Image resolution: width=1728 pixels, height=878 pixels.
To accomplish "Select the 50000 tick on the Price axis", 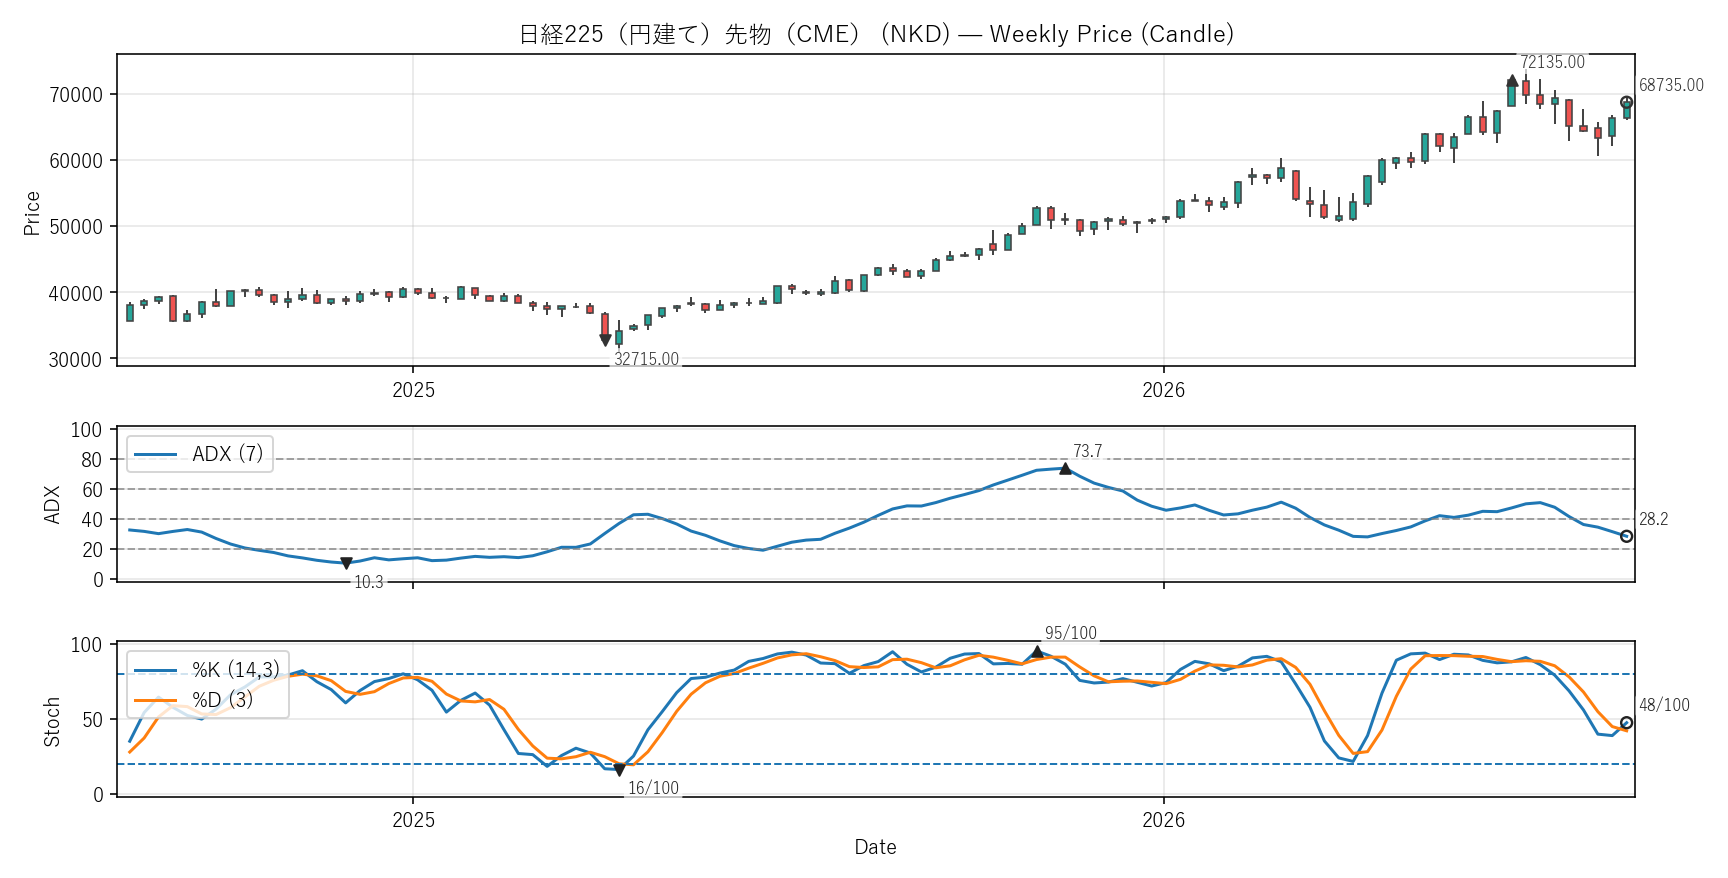I will tap(76, 227).
